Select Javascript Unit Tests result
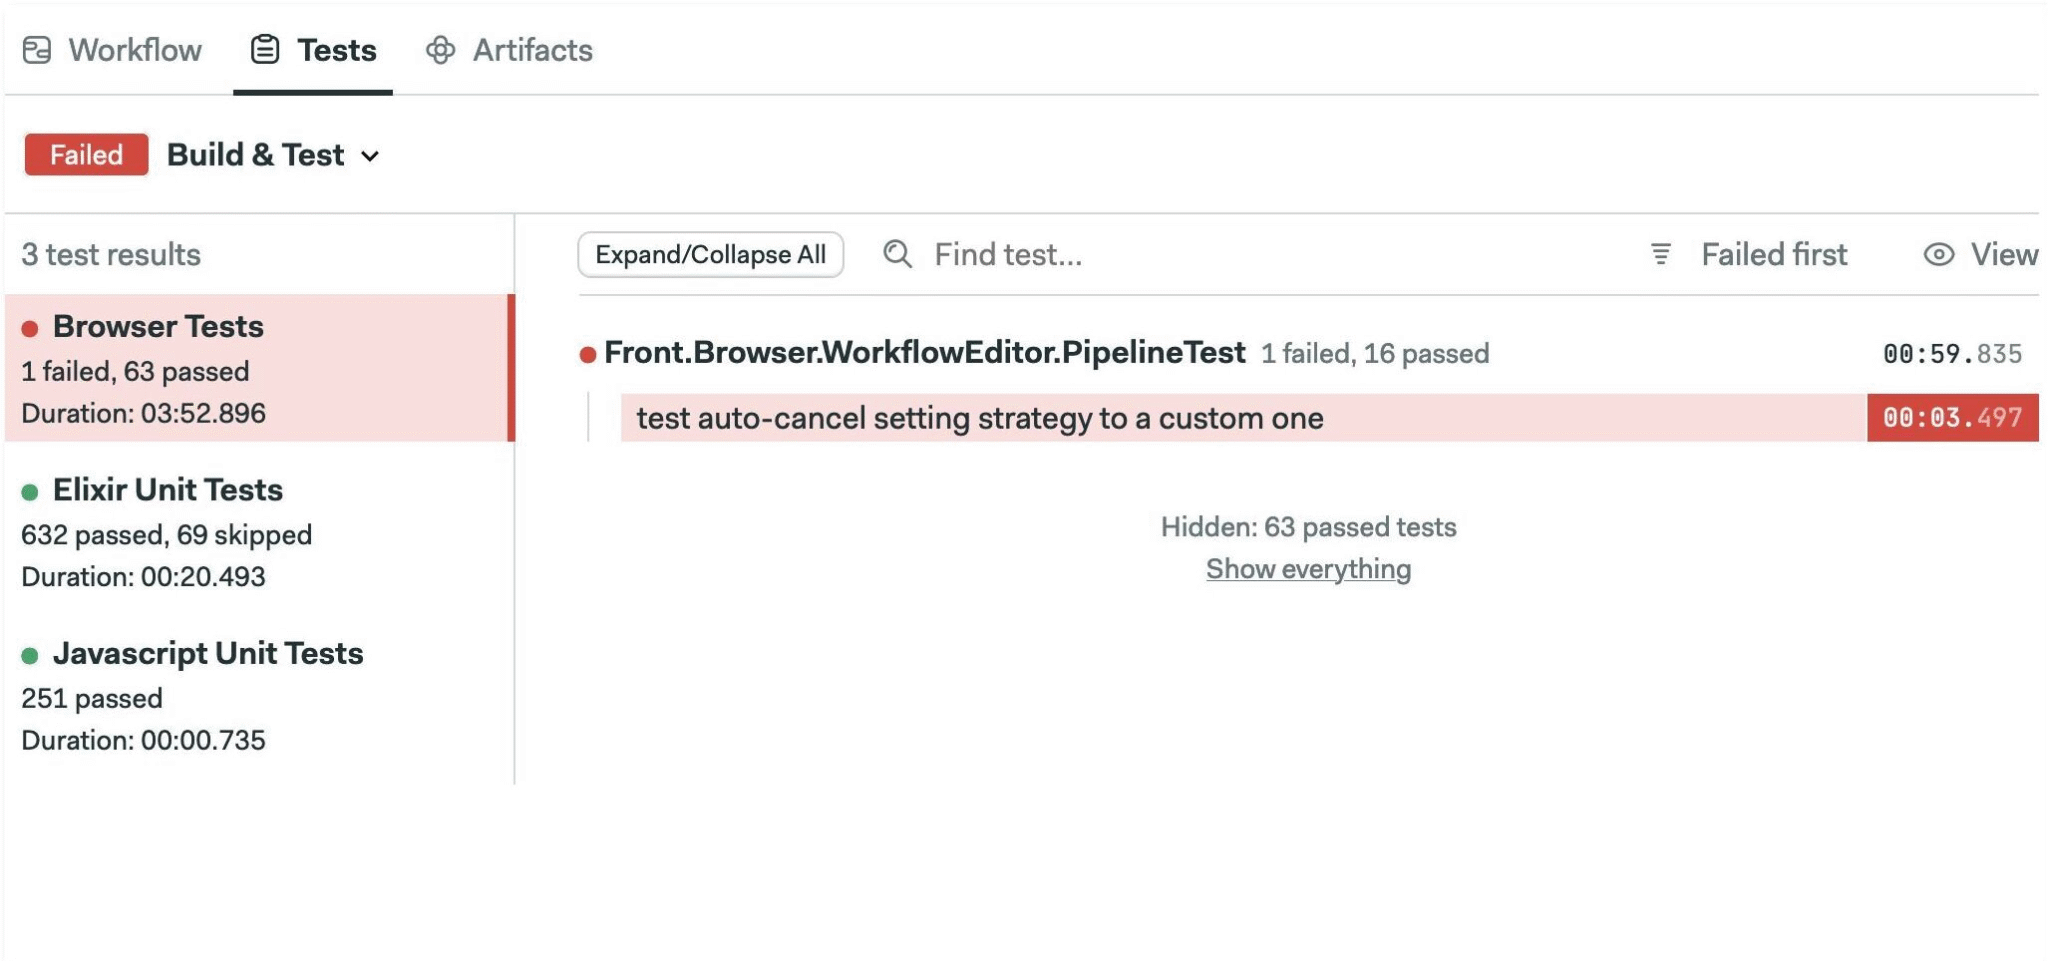This screenshot has height=961, width=2048. point(260,695)
